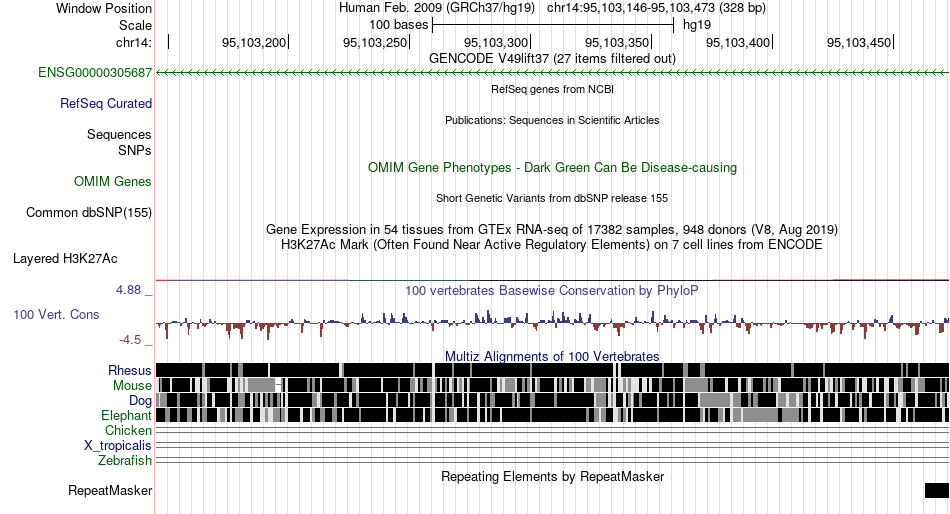950x514 pixels.
Task: Click 100 vertebrates Basewise Conservation by PhyloP title
Action: click(552, 290)
